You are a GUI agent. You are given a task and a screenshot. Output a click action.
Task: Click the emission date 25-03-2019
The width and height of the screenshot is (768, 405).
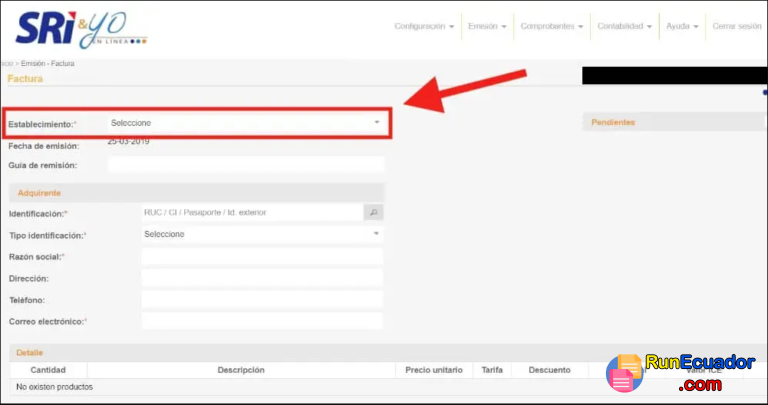129,142
